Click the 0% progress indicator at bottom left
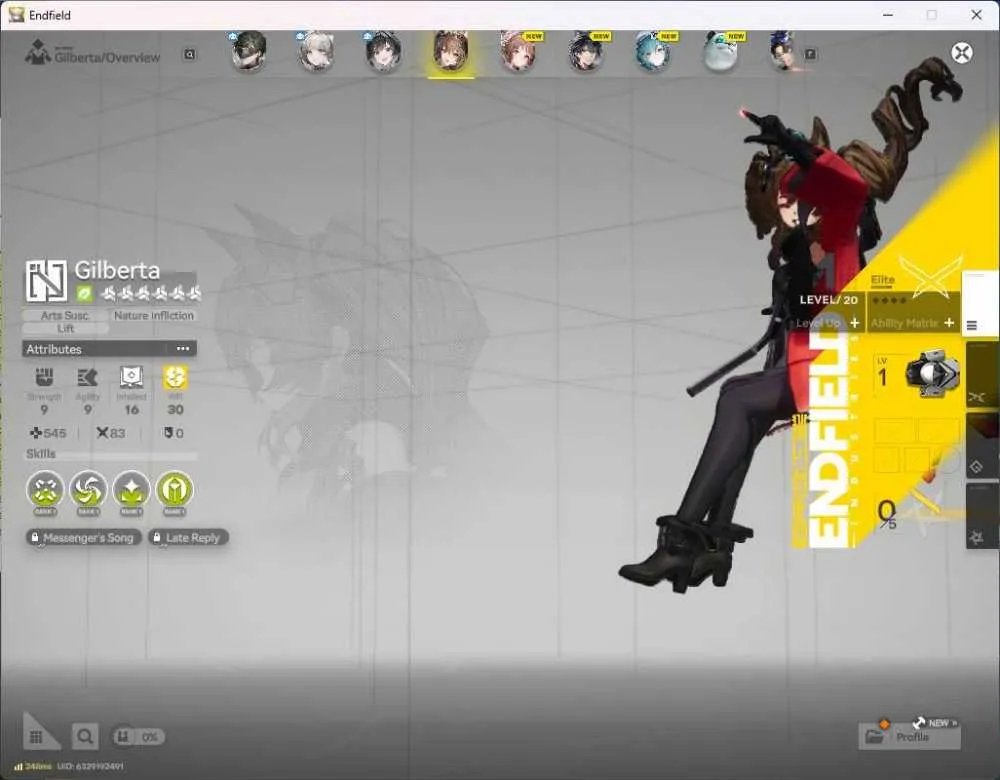The height and width of the screenshot is (780, 1000). [x=138, y=737]
